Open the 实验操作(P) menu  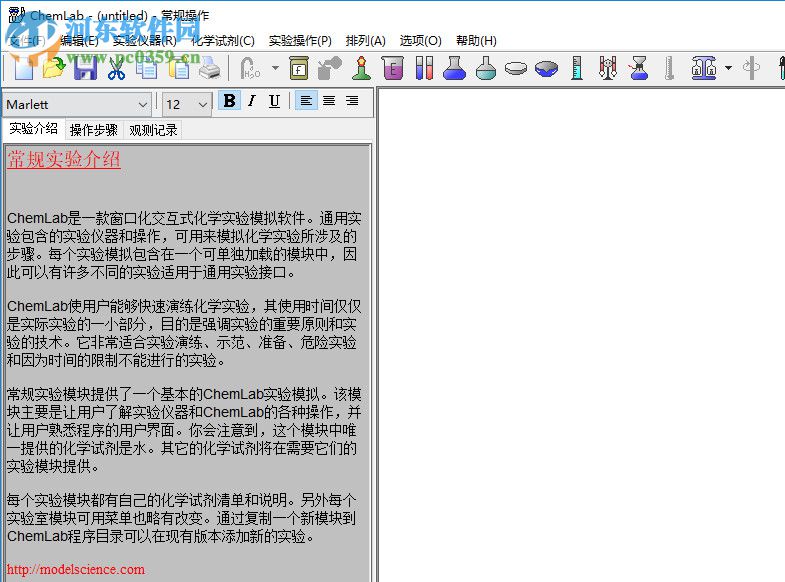point(300,41)
